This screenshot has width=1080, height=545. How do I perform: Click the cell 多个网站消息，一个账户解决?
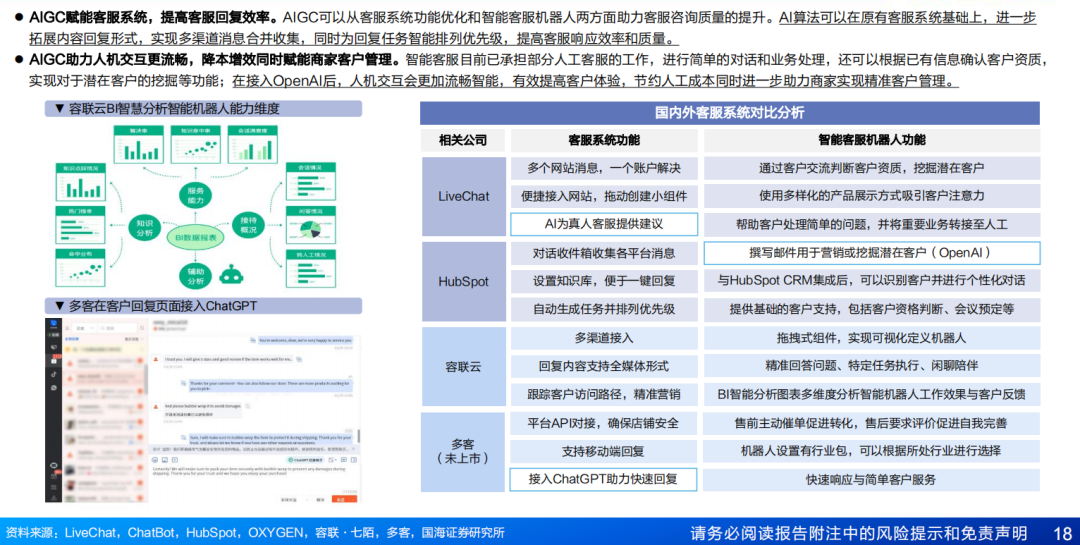[x=603, y=168]
